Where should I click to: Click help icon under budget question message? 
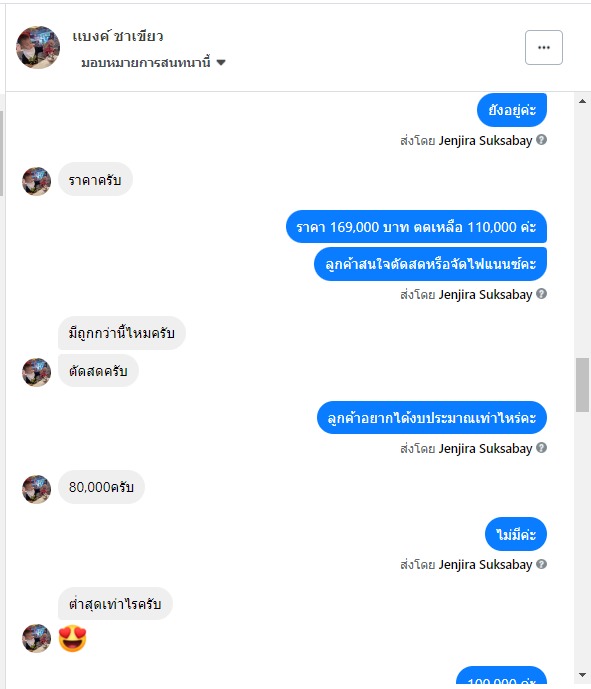point(542,448)
